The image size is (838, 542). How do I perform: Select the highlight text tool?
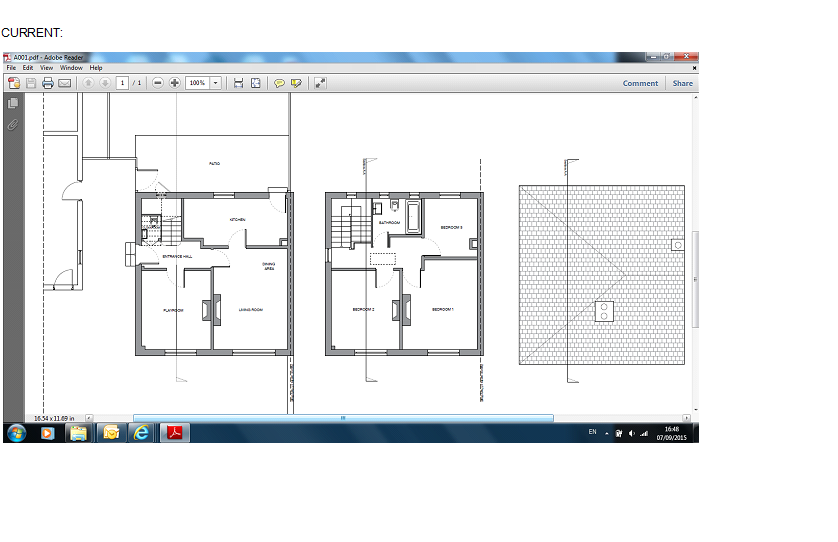(296, 83)
